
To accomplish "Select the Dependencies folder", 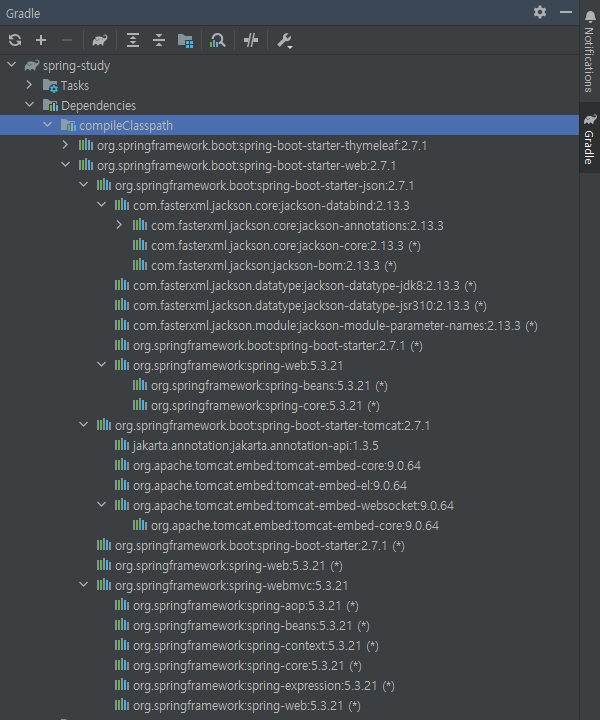I will [x=289, y=105].
